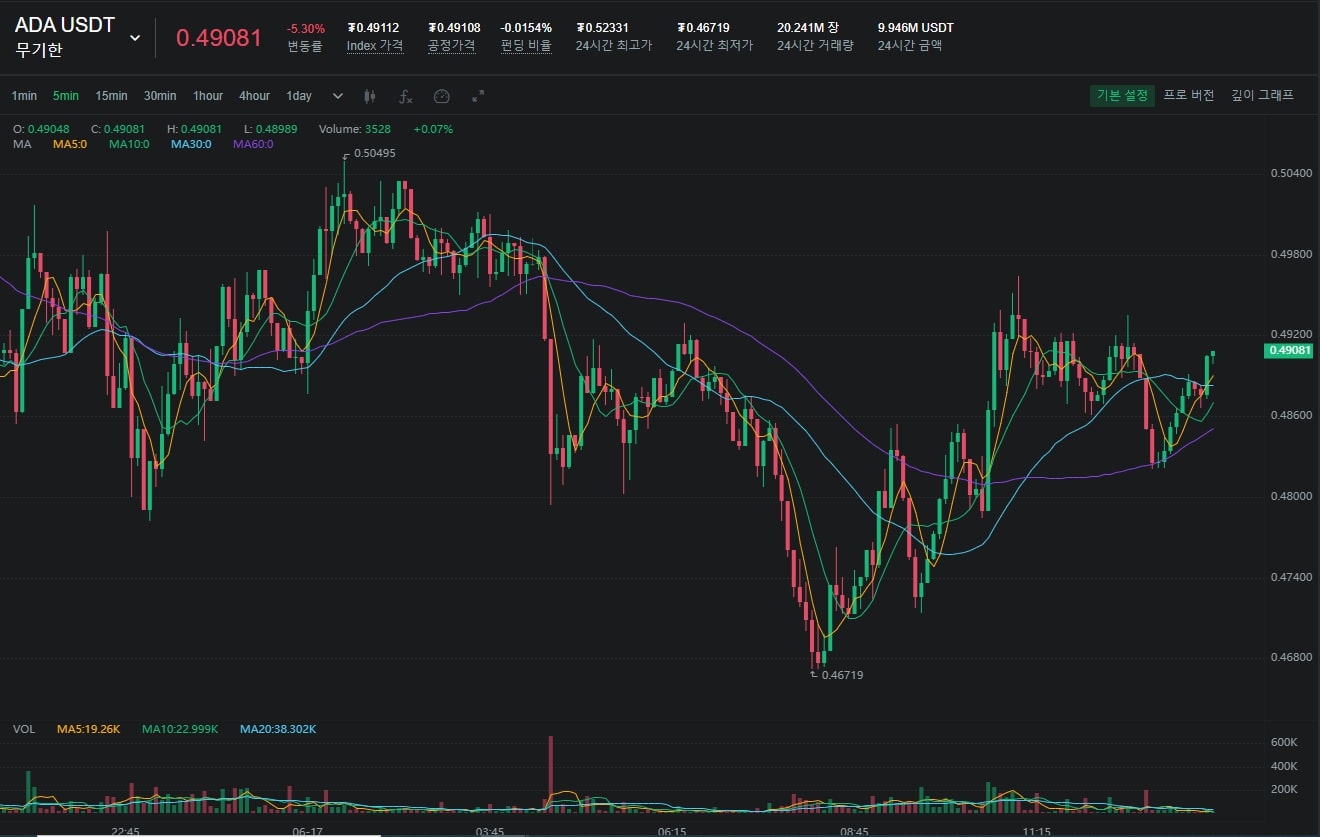Select the 5min interval
The width and height of the screenshot is (1320, 837).
tap(66, 96)
